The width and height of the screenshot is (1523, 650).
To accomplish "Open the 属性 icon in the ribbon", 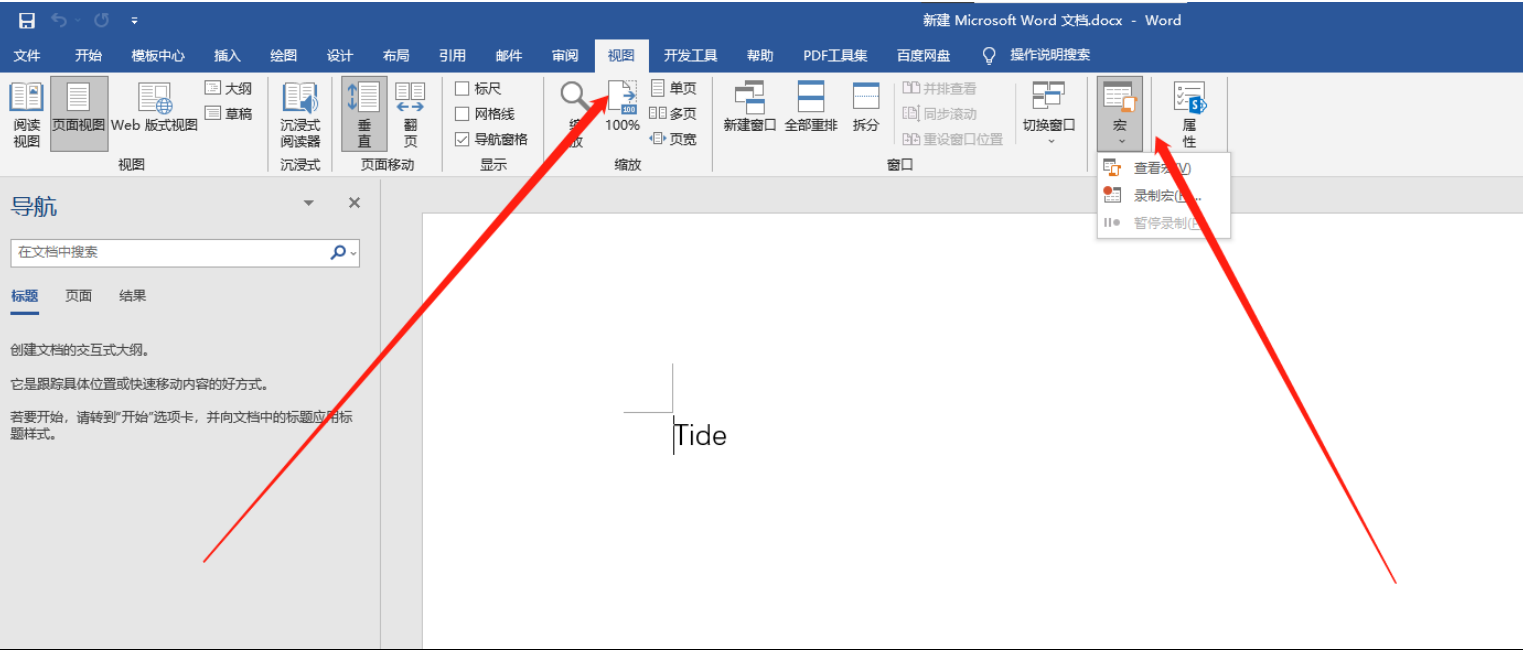I will [x=1189, y=112].
